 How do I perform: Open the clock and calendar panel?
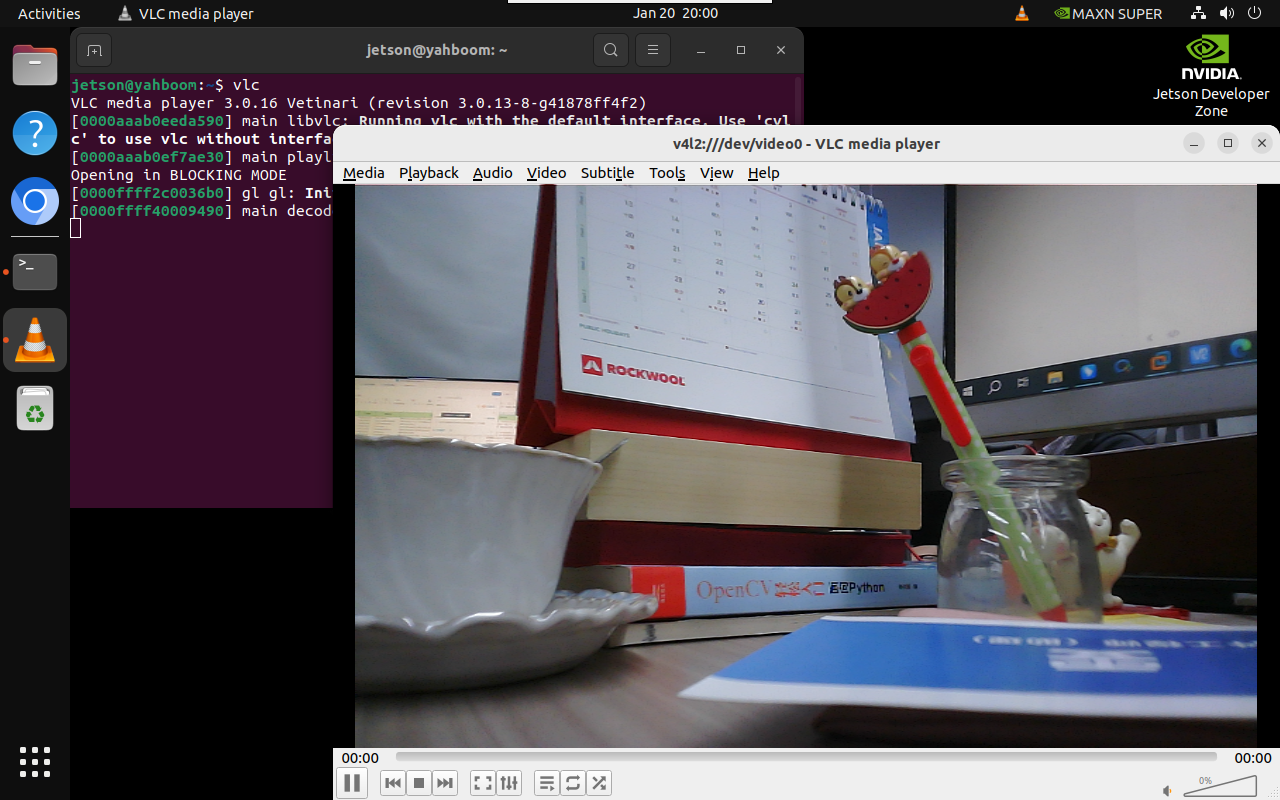(x=675, y=14)
